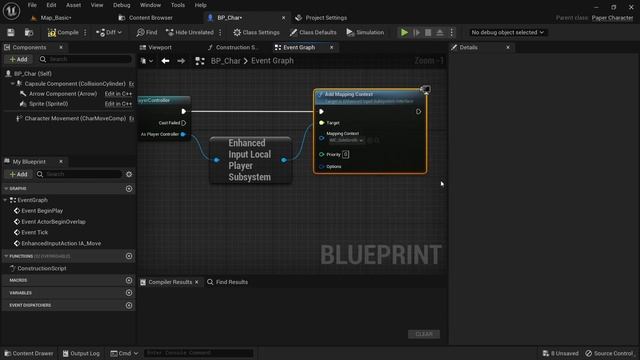Image resolution: width=640 pixels, height=360 pixels.
Task: Add a new component in Components panel
Action: (x=18, y=59)
